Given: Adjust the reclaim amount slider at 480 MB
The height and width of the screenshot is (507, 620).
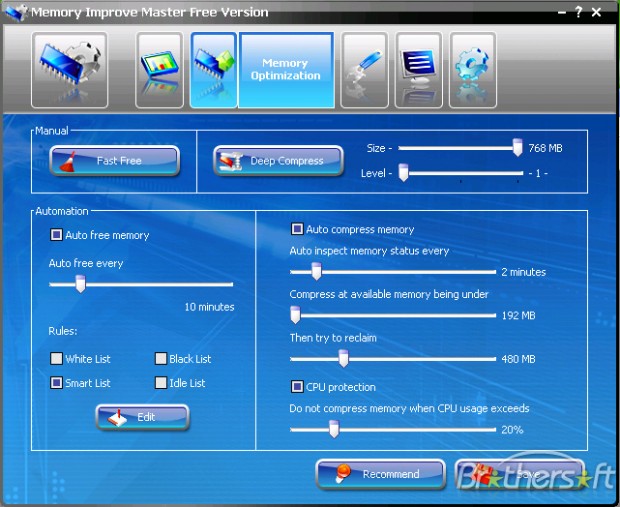Looking at the screenshot, I should (x=343, y=359).
